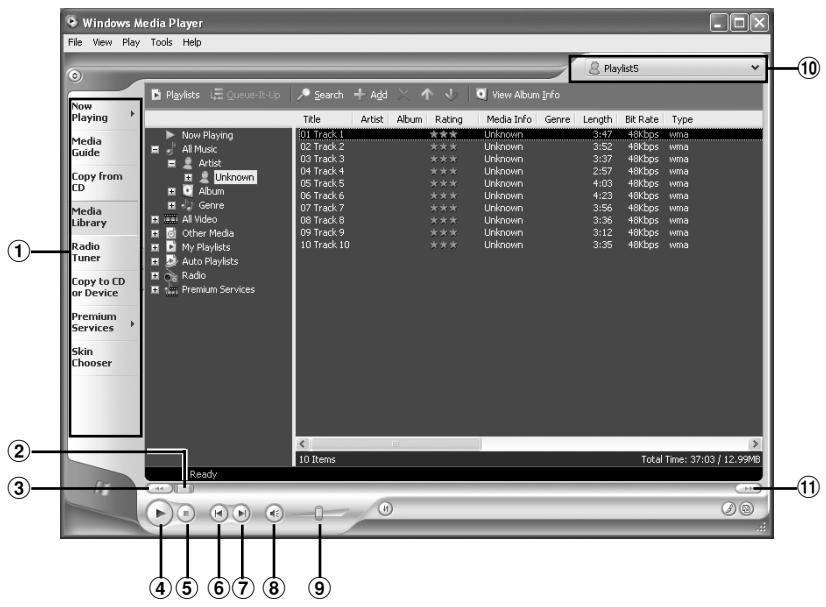Image resolution: width=826 pixels, height=607 pixels.
Task: Click the fast forward button
Action: point(748,488)
